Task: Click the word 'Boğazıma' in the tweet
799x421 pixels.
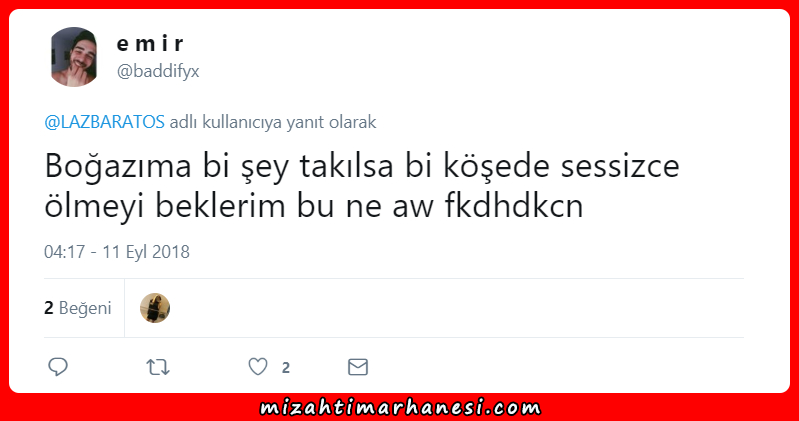Action: click(x=118, y=166)
